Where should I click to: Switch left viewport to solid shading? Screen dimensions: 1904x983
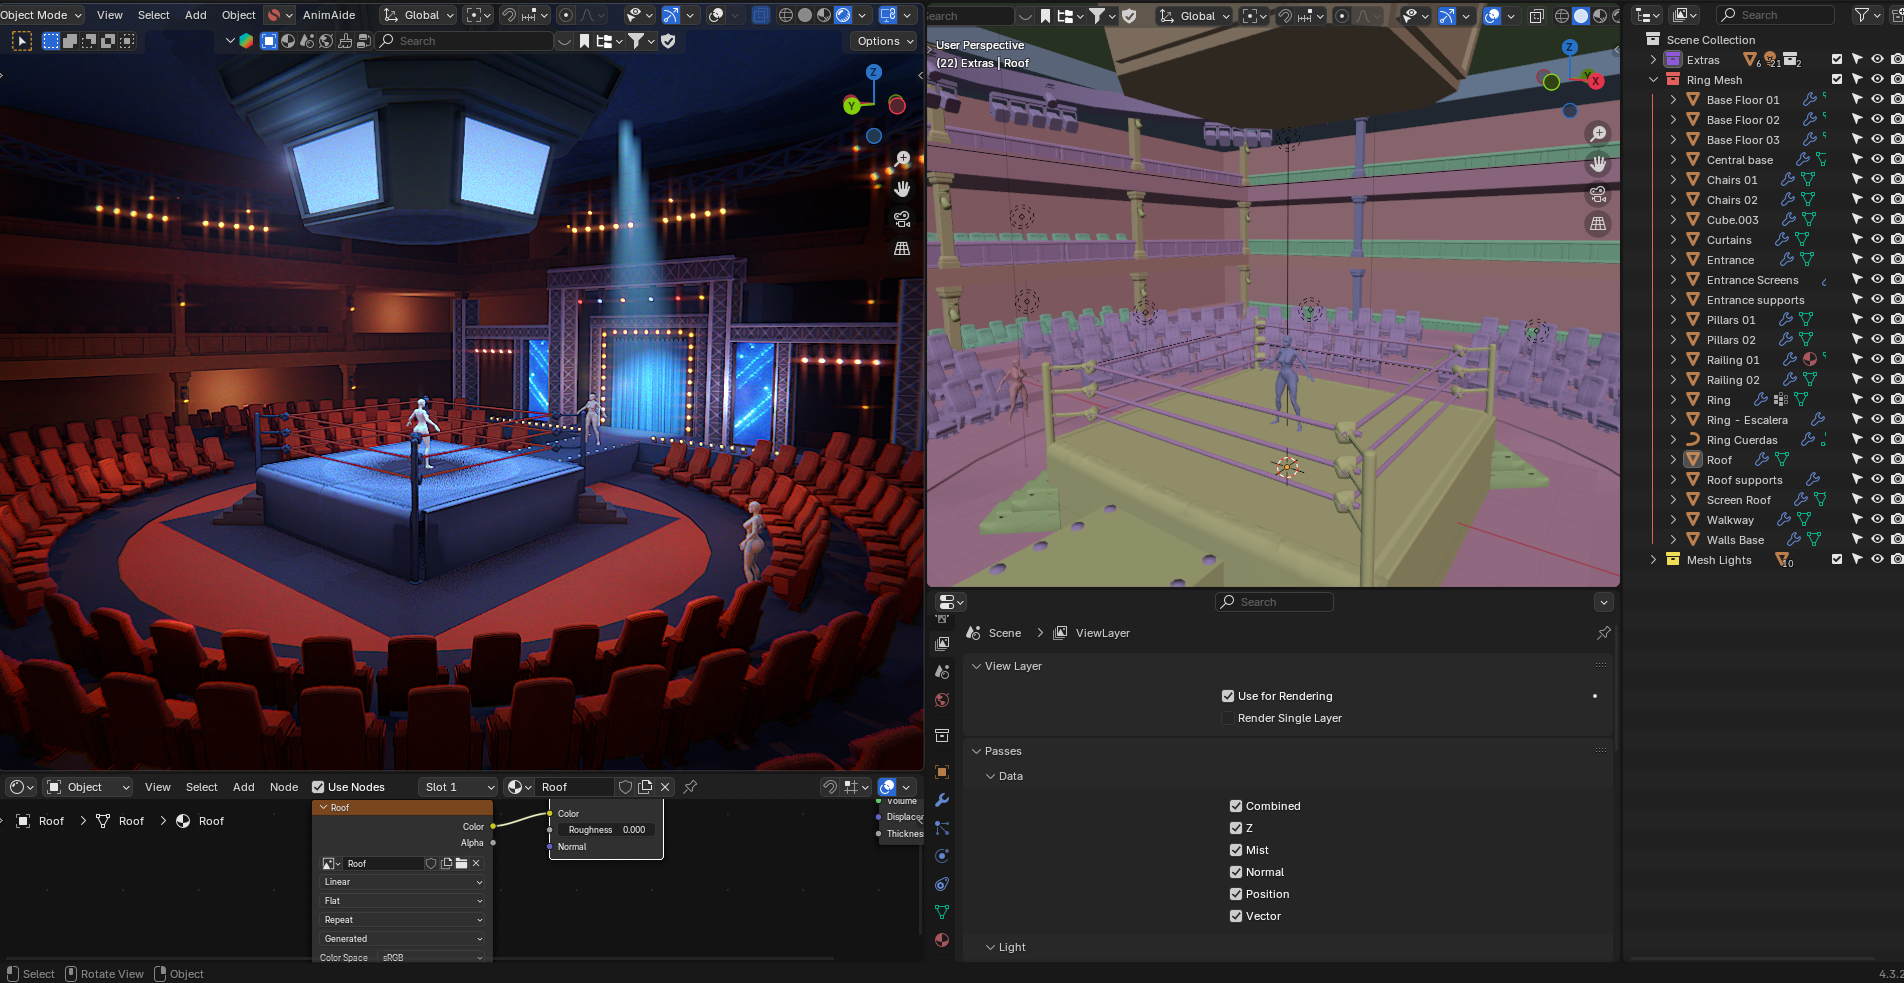pyautogui.click(x=805, y=15)
